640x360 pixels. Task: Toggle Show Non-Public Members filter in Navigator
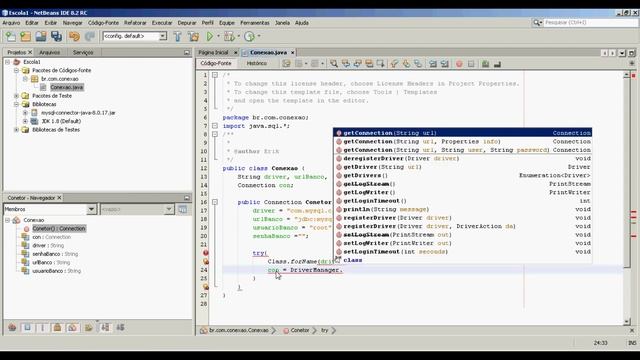tap(57, 327)
